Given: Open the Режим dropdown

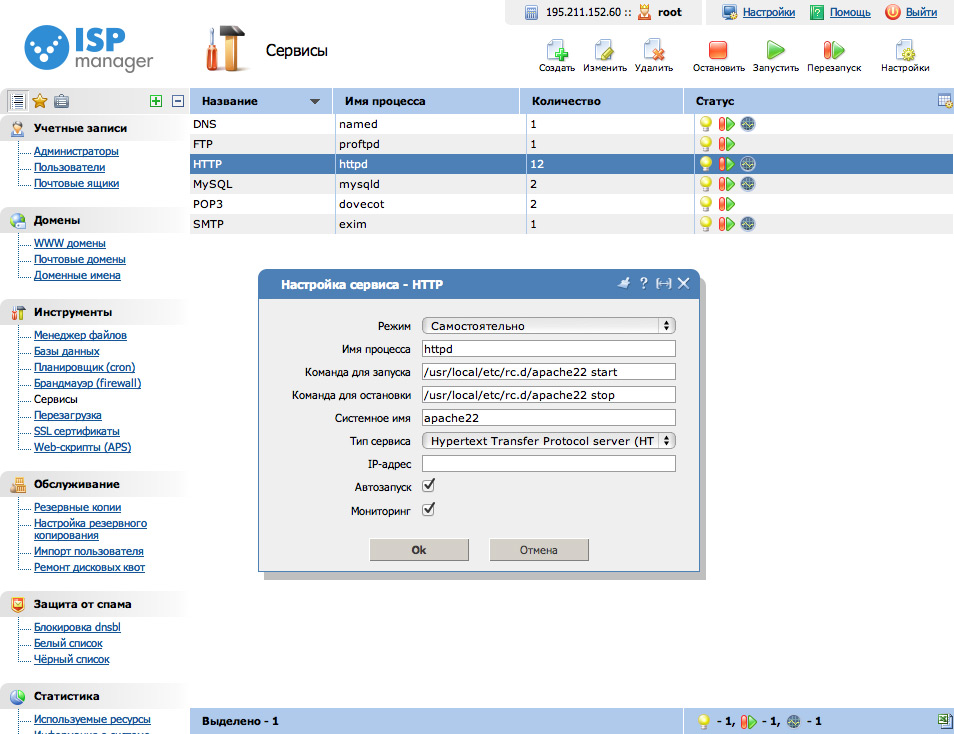Looking at the screenshot, I should click(x=548, y=326).
